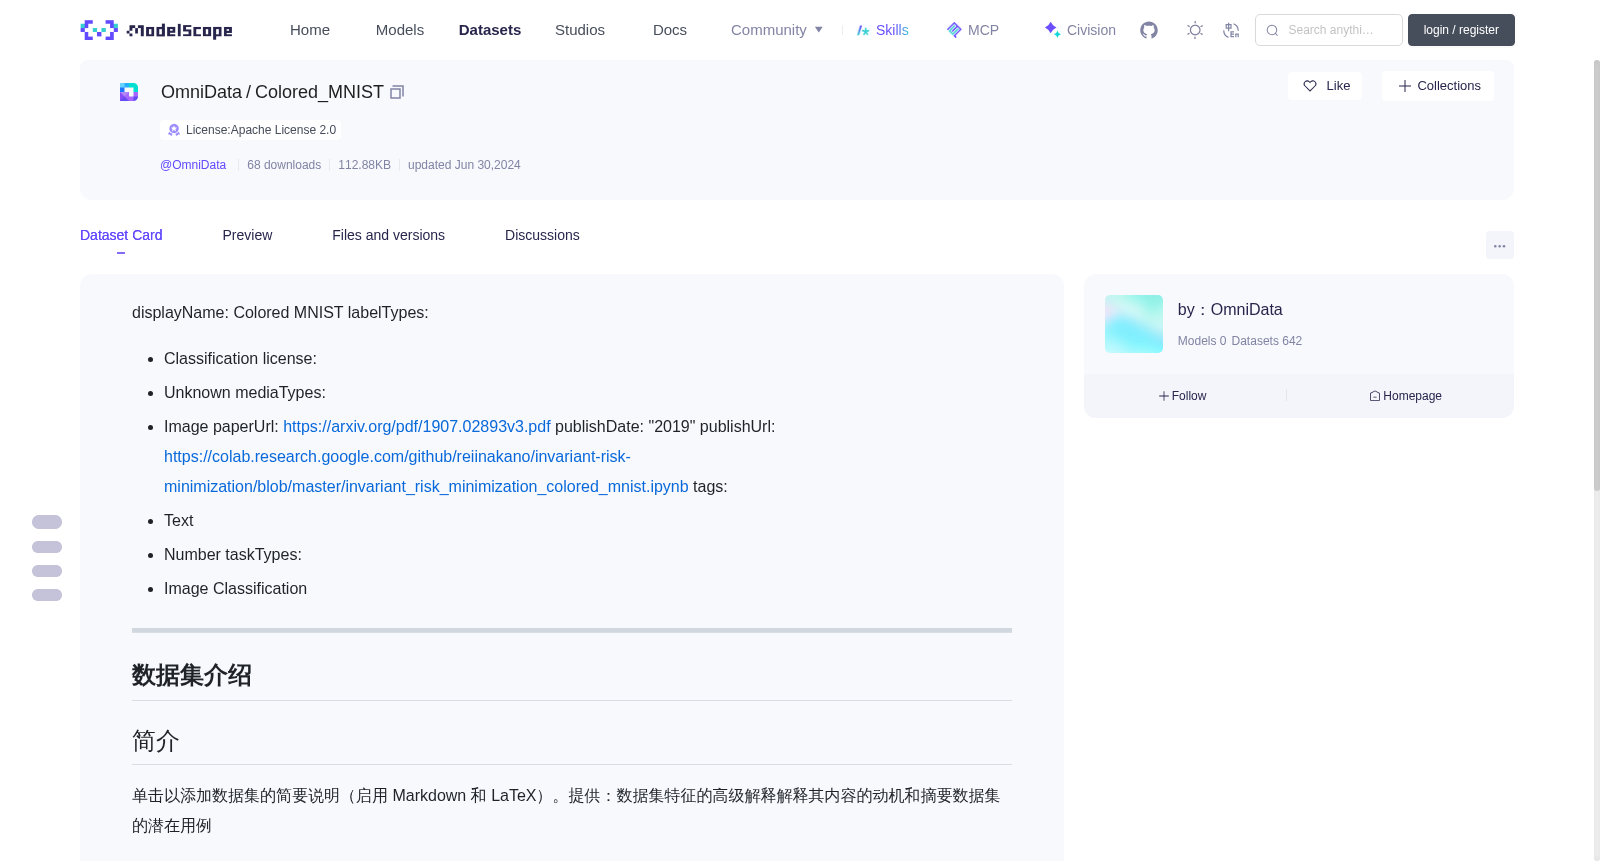The height and width of the screenshot is (861, 1600).
Task: Click the page vertical scrollbar
Action: coord(1596,275)
